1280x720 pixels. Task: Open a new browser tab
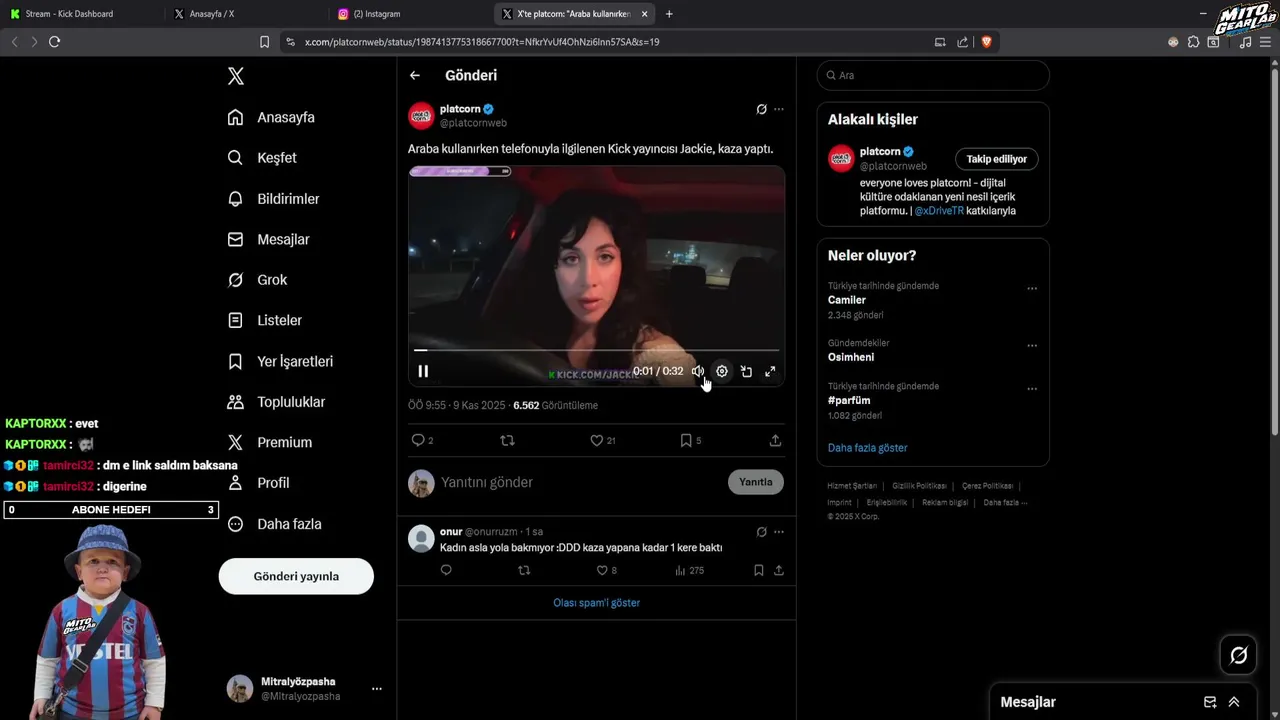click(669, 14)
